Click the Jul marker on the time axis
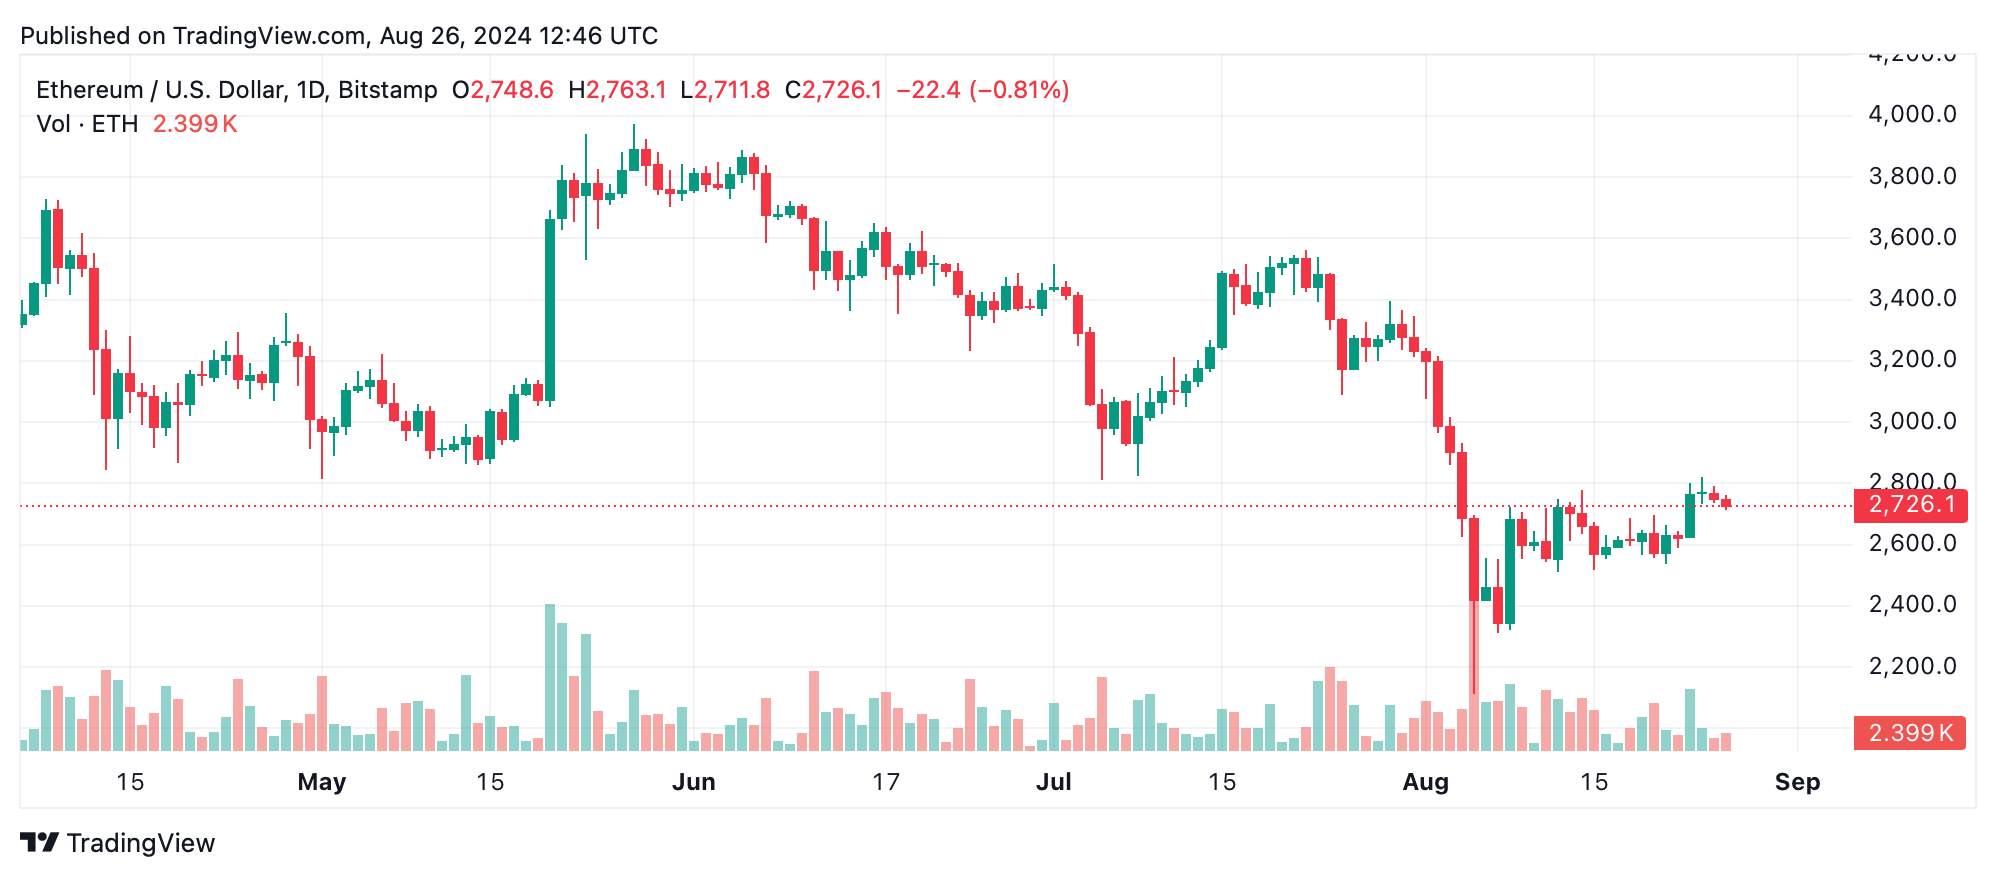 [1054, 782]
